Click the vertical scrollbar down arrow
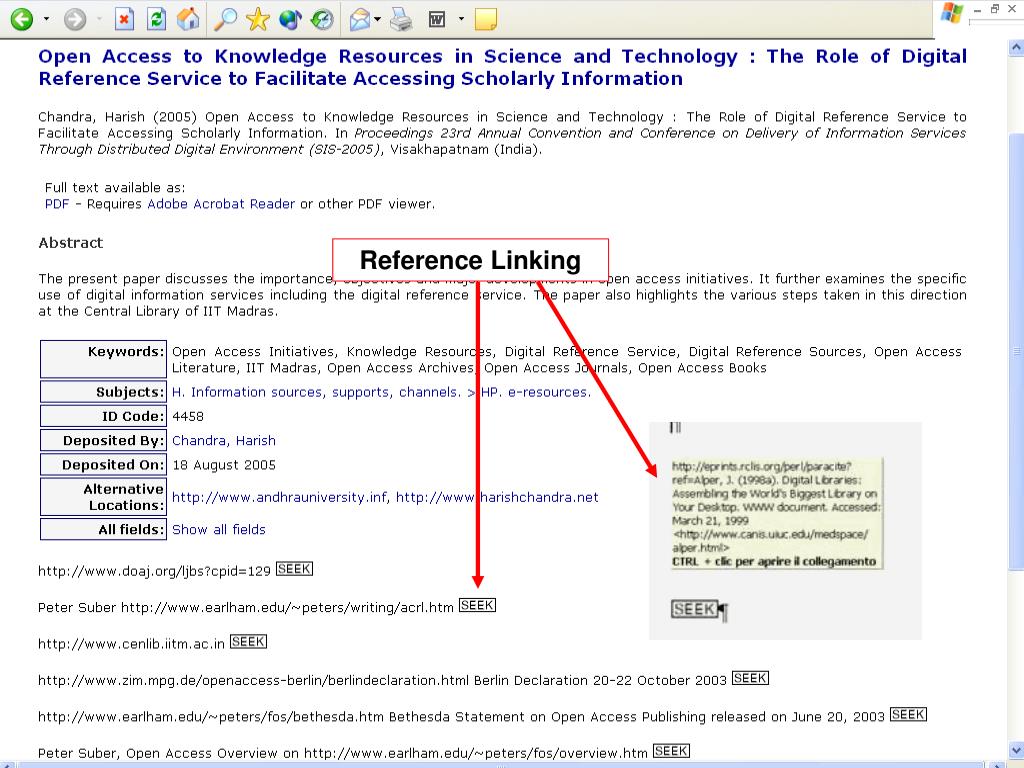This screenshot has width=1024, height=768. point(1016,750)
